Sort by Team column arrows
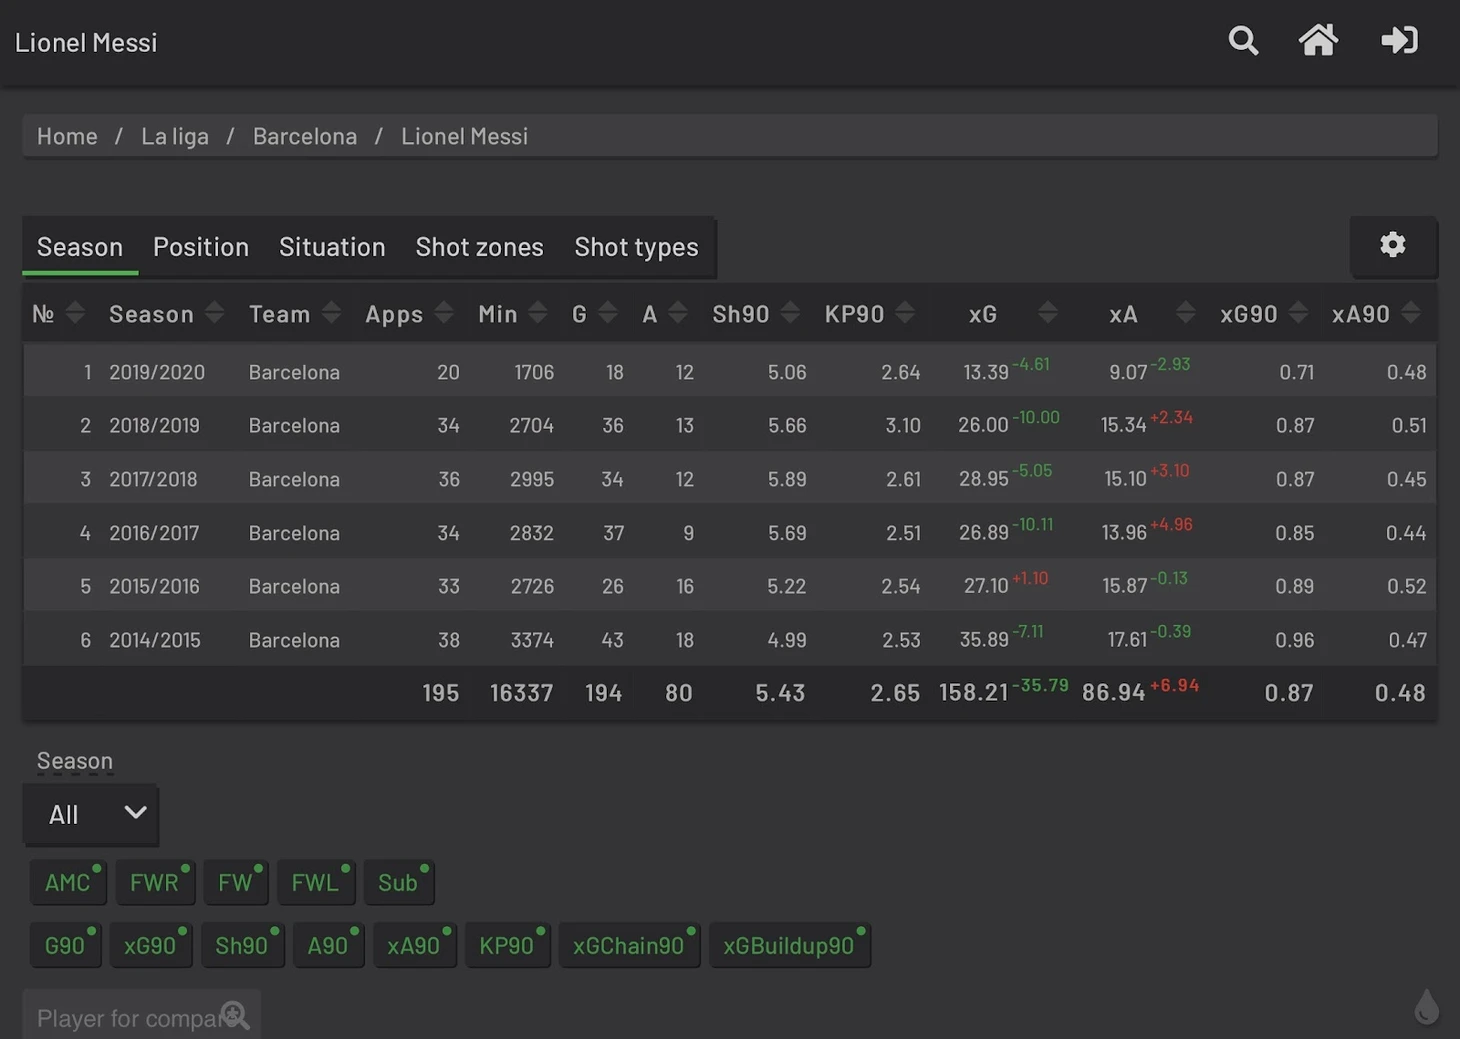 tap(331, 313)
